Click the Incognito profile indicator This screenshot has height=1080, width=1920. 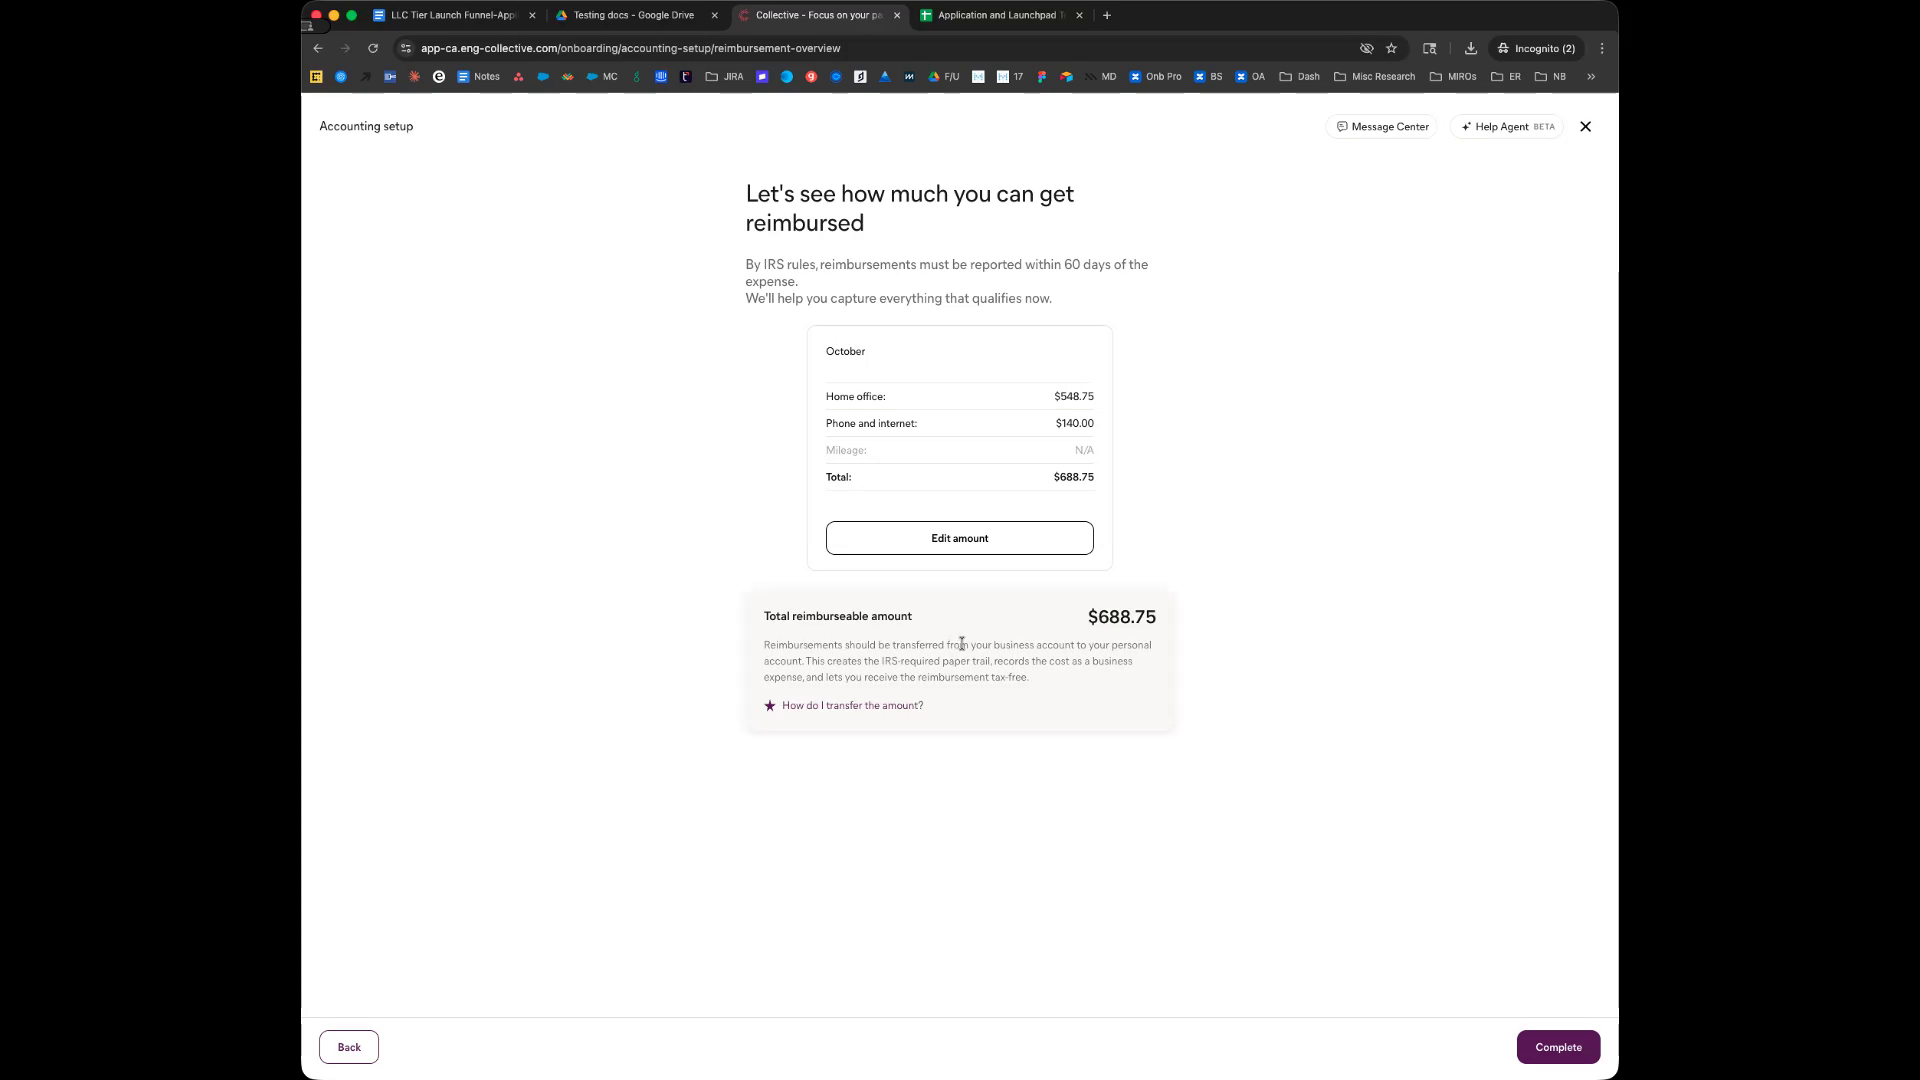click(1536, 48)
